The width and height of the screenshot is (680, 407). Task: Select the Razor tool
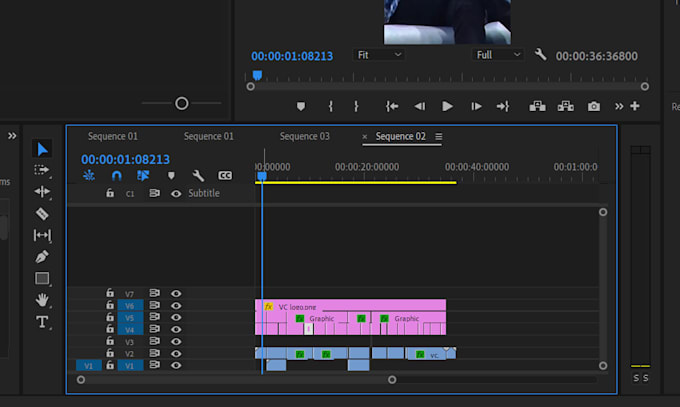(42, 213)
